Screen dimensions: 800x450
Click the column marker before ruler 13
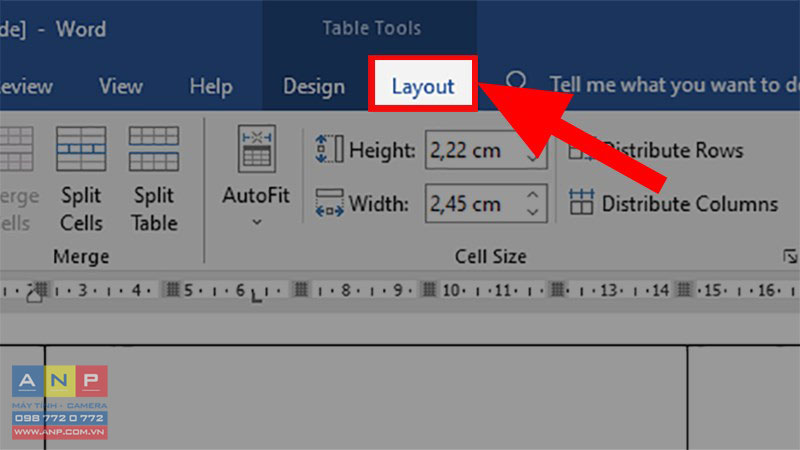click(557, 290)
